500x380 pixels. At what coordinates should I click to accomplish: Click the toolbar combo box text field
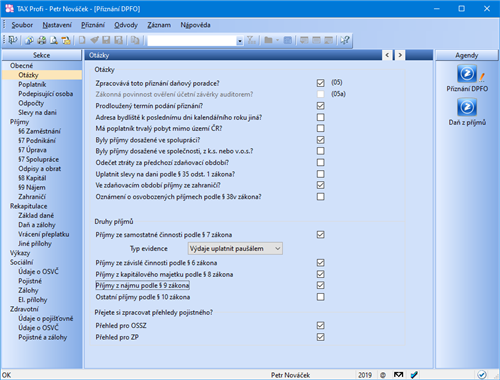click(x=192, y=41)
